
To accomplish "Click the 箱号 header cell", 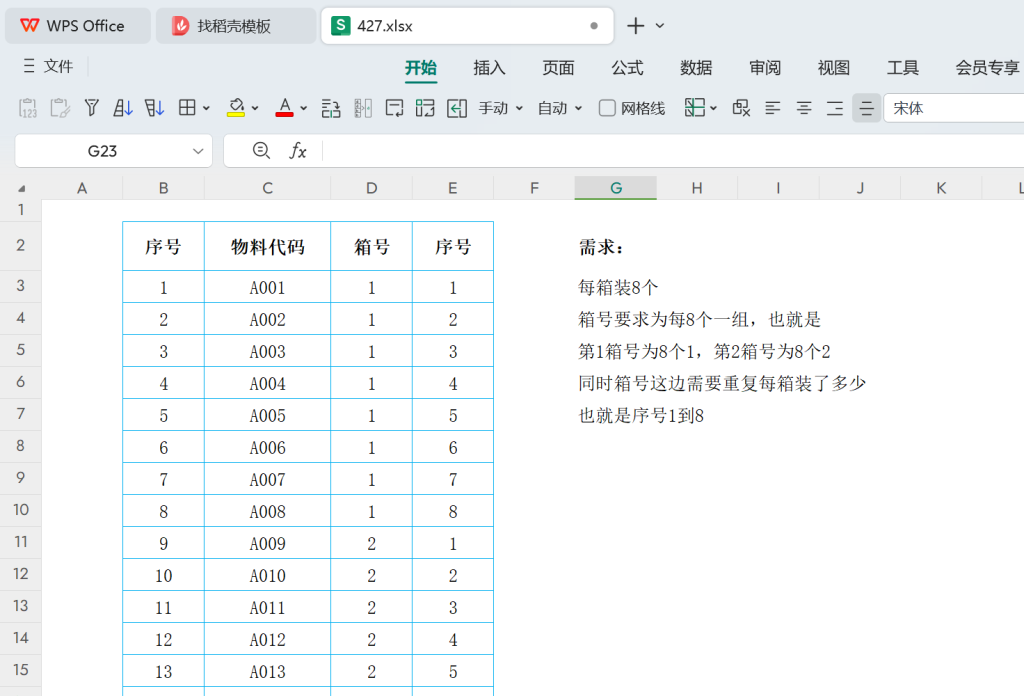I will tap(372, 247).
